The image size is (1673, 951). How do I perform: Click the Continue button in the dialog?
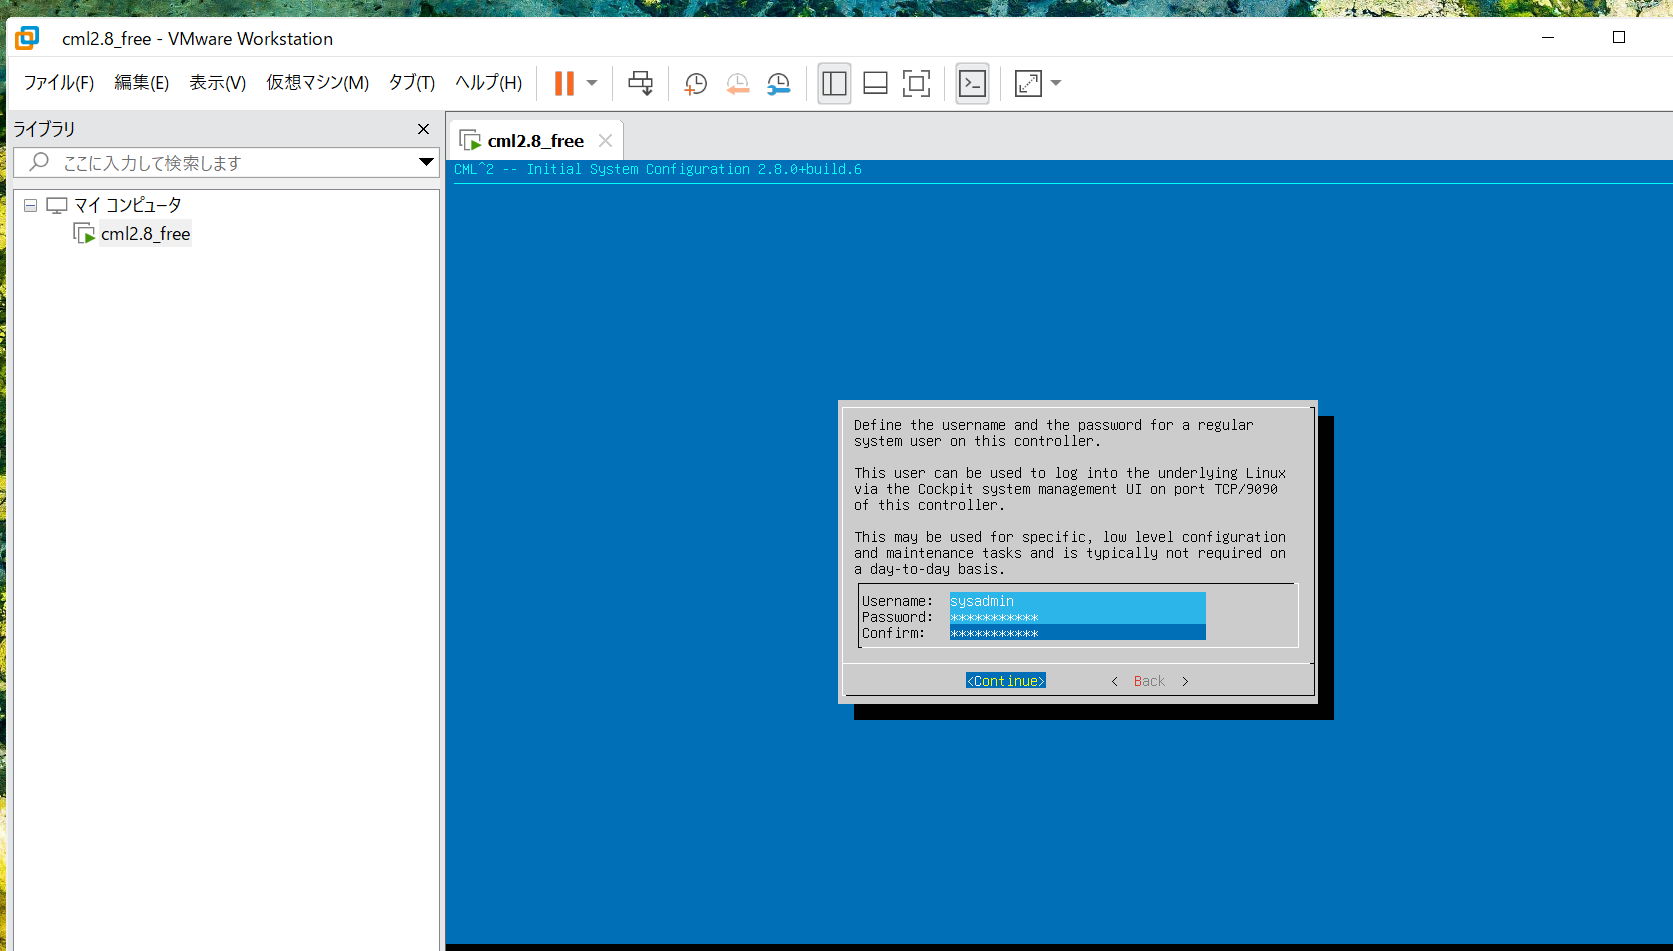click(1005, 681)
